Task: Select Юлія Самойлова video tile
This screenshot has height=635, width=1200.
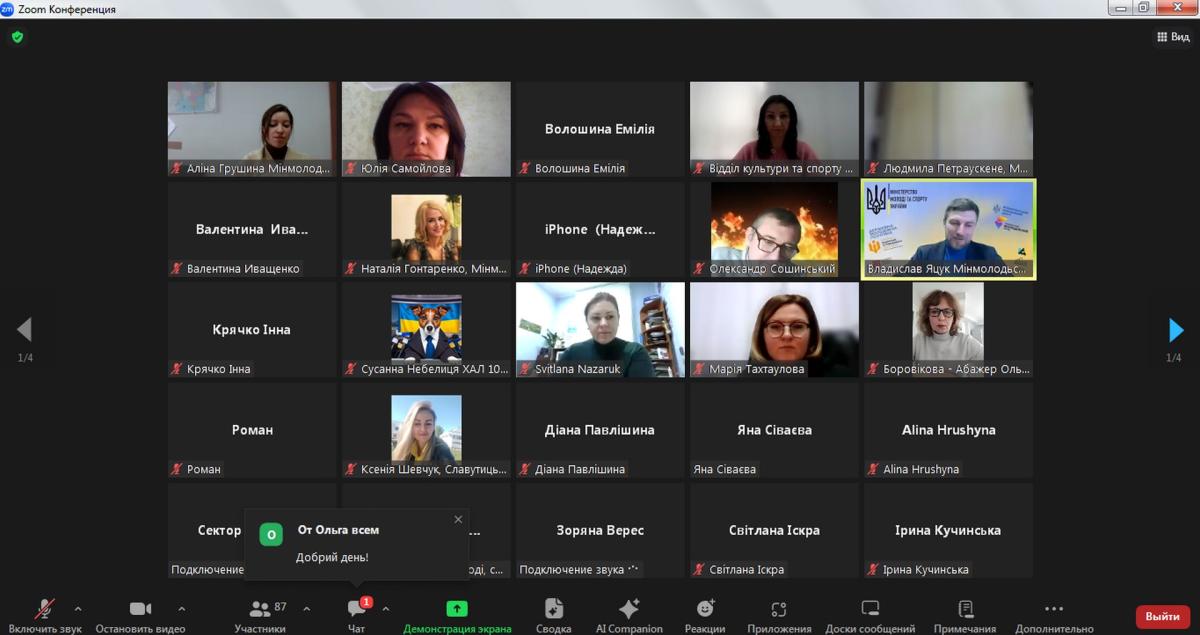Action: (426, 129)
